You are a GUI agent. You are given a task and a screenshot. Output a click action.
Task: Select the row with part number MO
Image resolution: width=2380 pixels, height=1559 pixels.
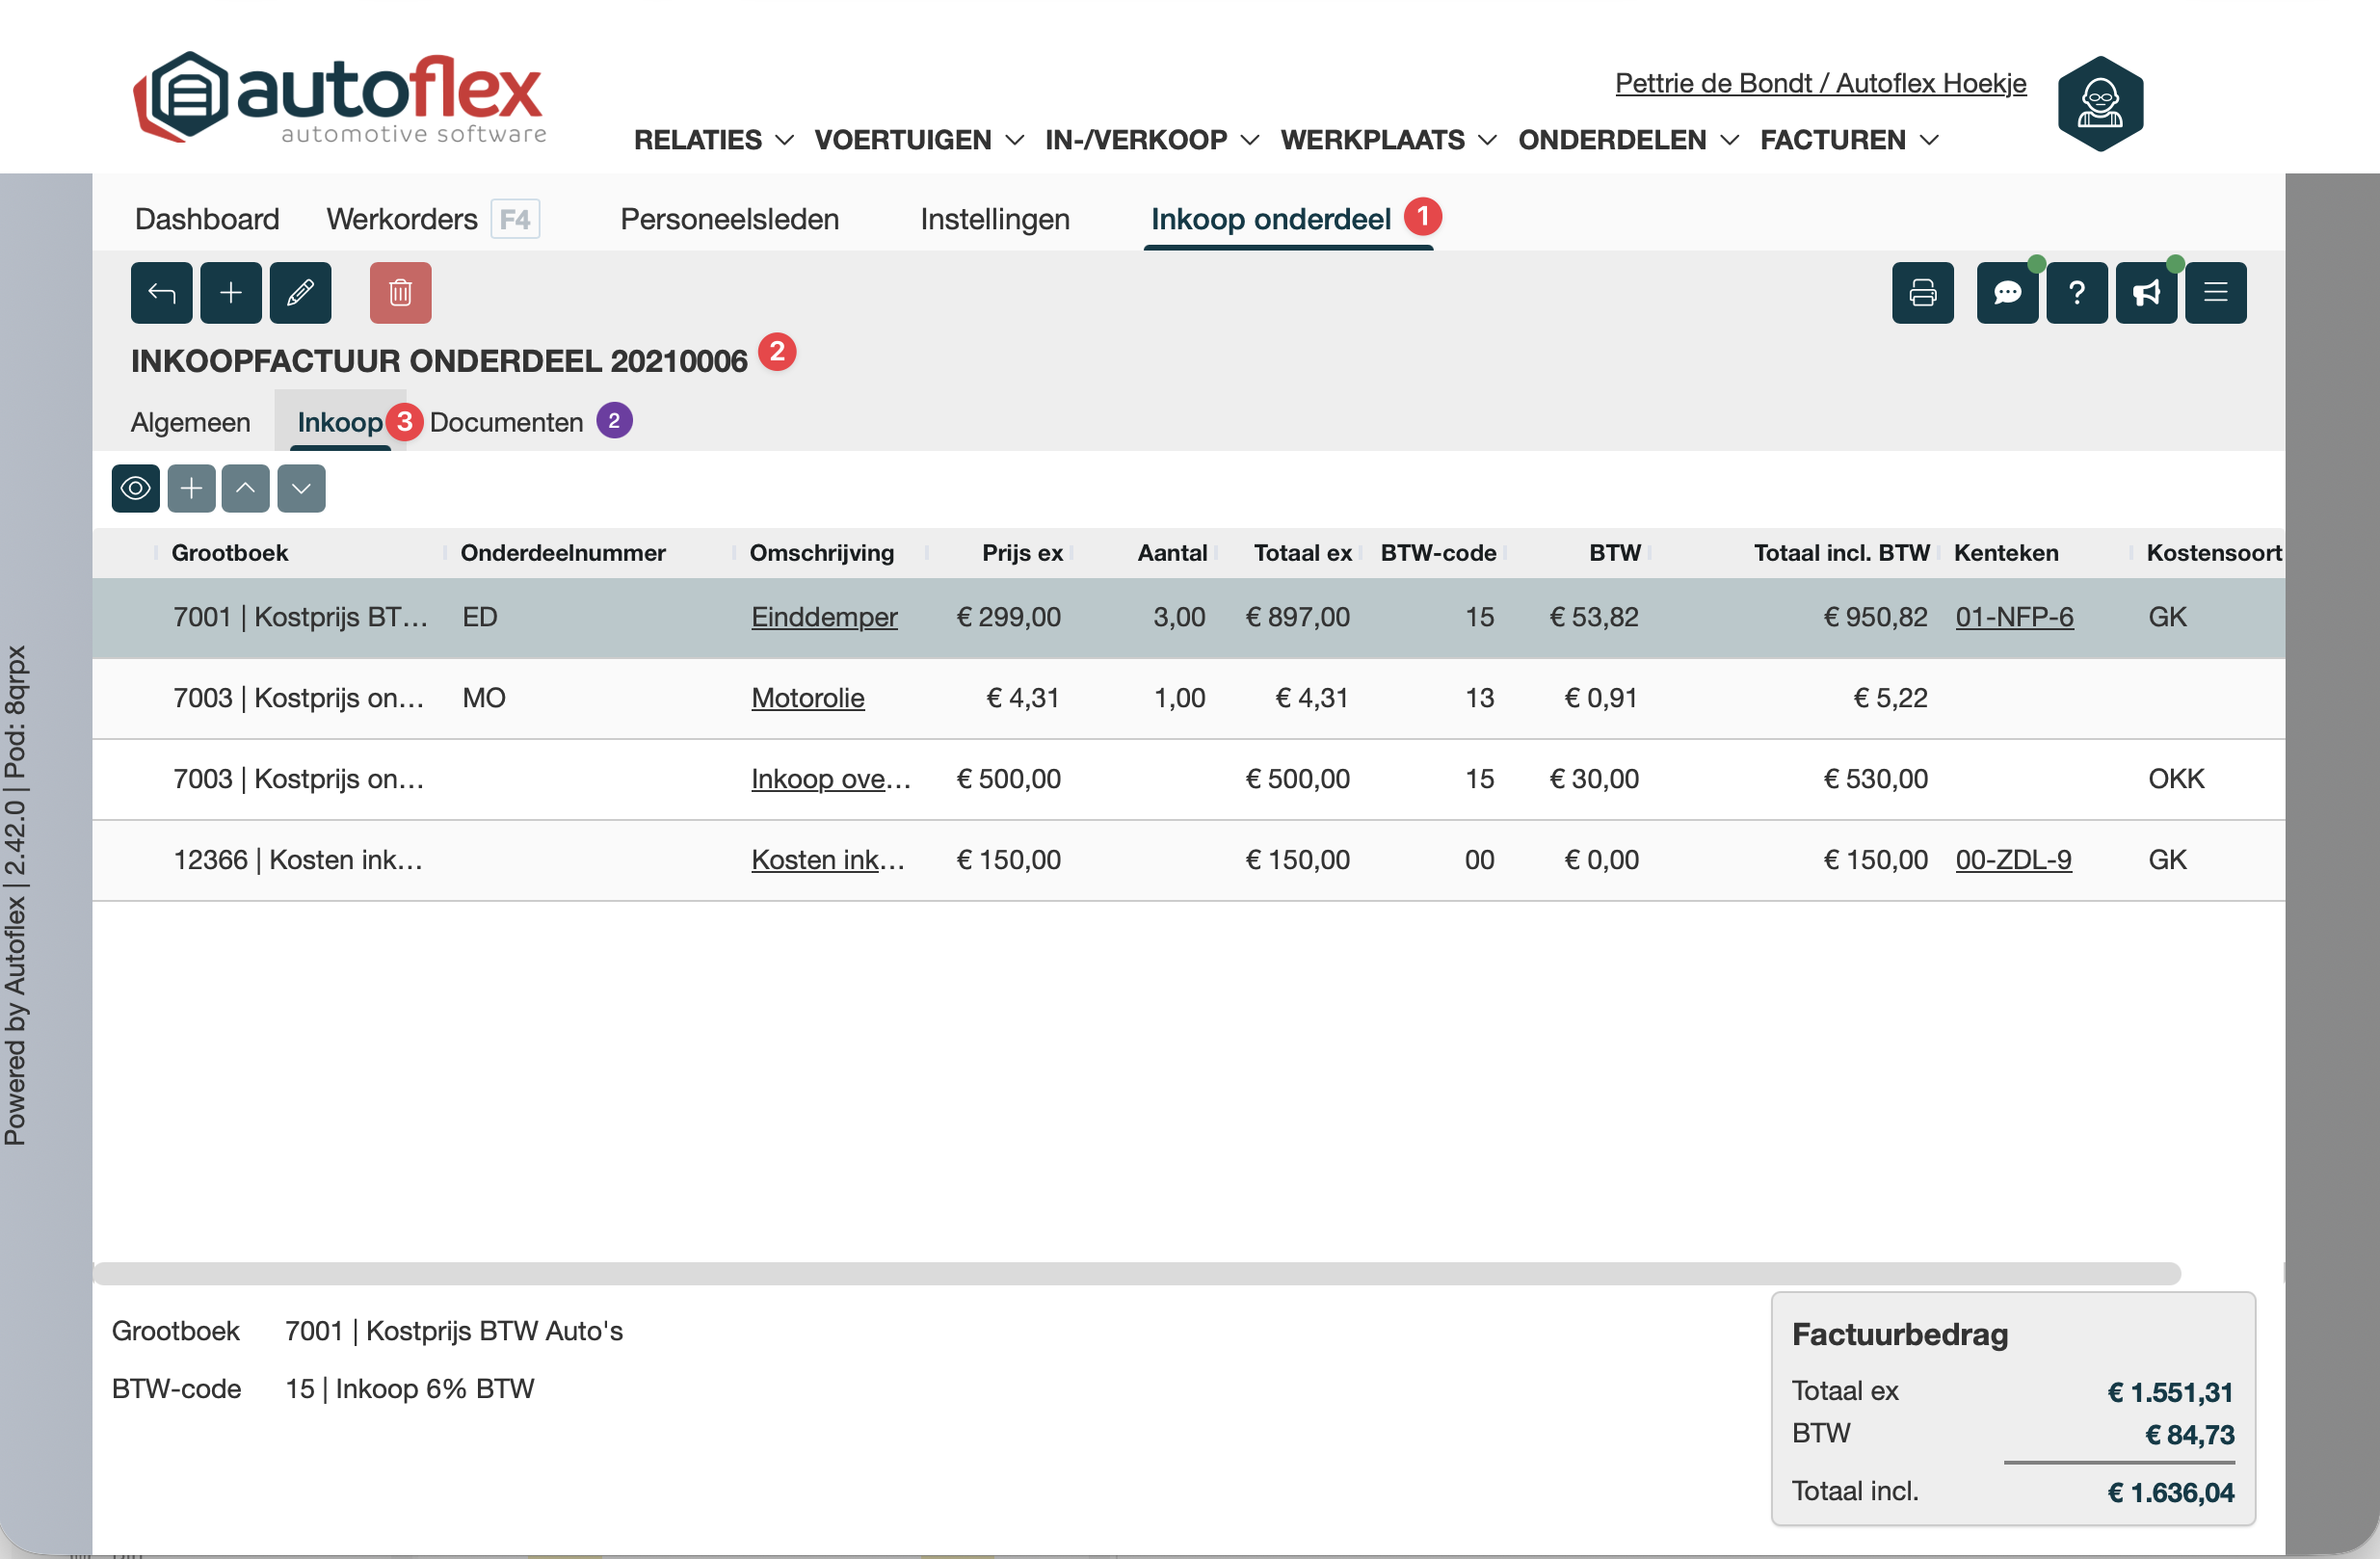[1188, 698]
